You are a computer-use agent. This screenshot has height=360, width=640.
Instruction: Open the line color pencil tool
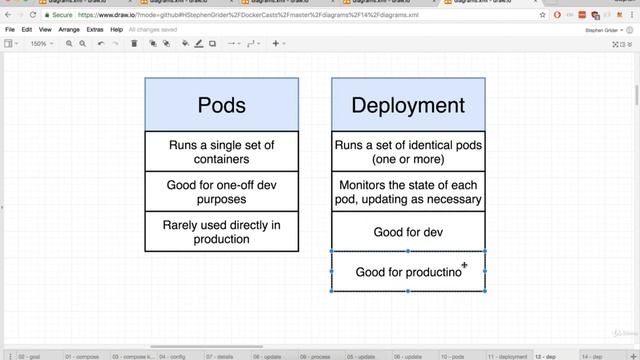[199, 44]
